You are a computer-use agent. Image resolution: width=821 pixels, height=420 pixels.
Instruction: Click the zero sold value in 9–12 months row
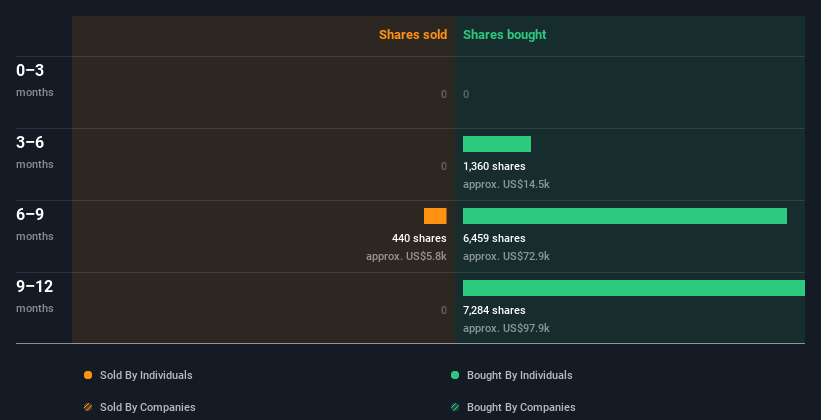pyautogui.click(x=444, y=311)
